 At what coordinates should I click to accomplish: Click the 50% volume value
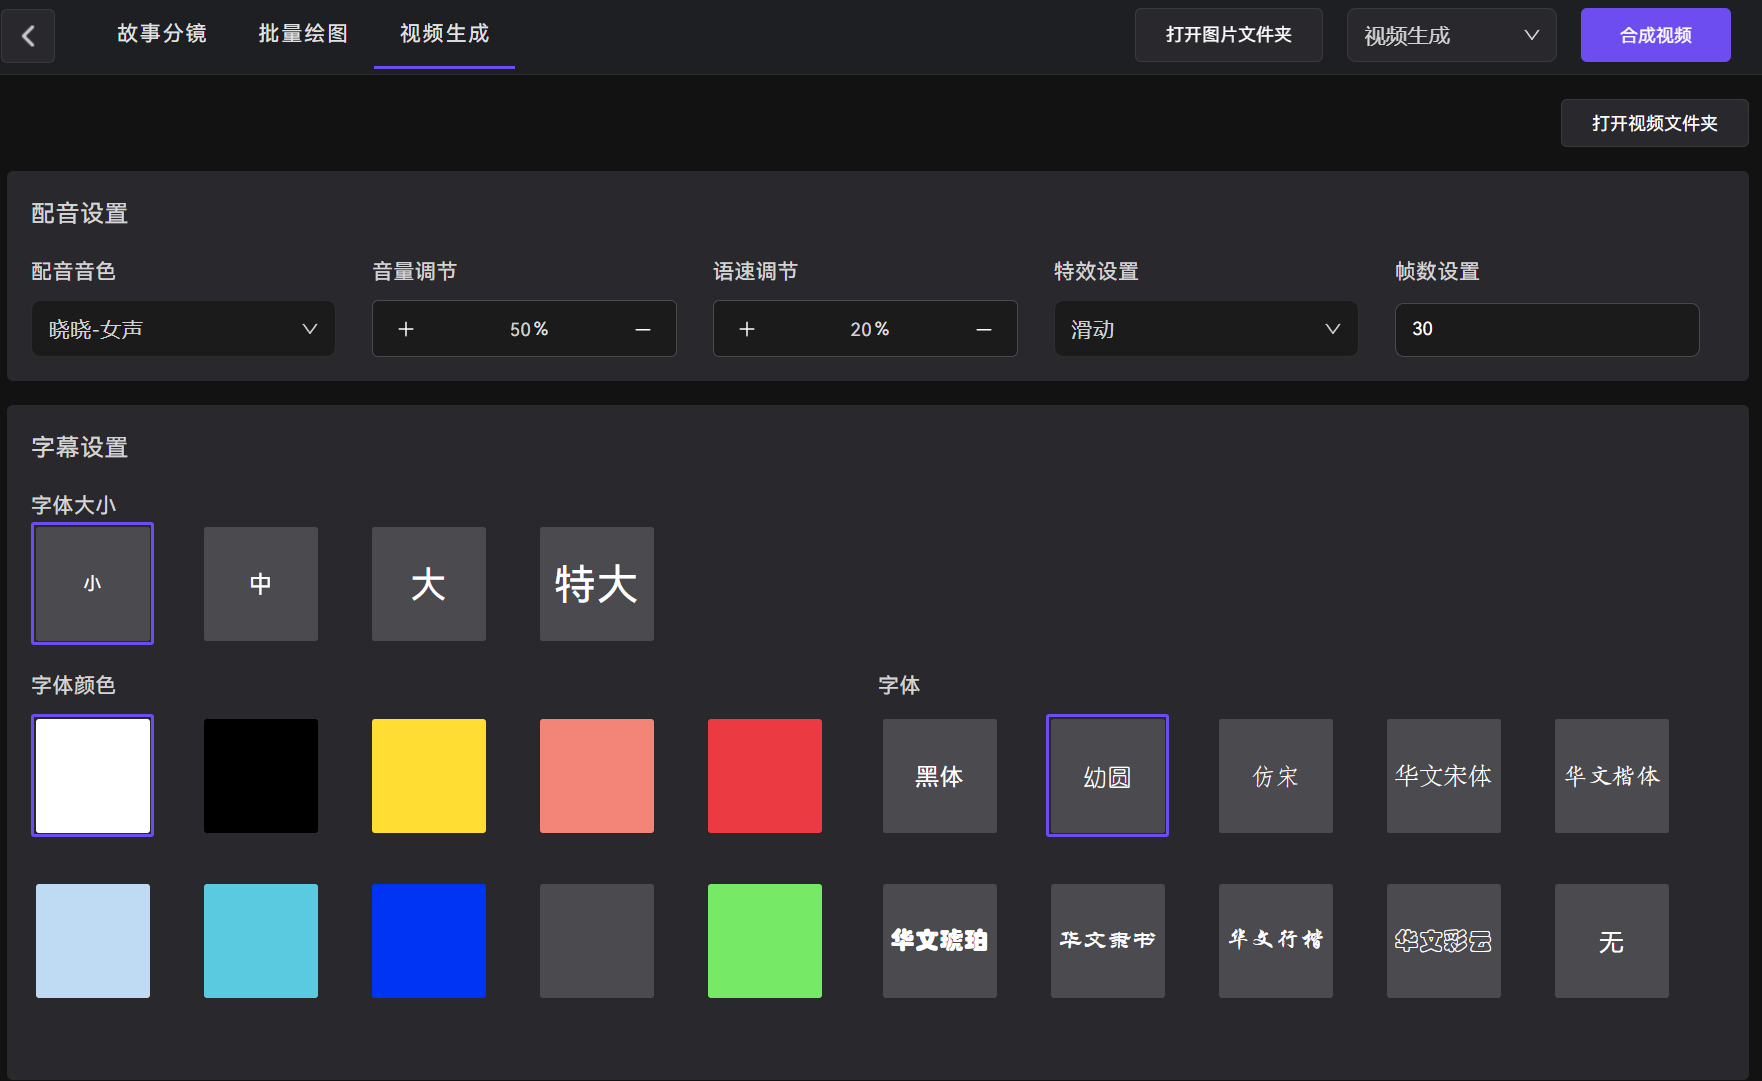tap(529, 329)
